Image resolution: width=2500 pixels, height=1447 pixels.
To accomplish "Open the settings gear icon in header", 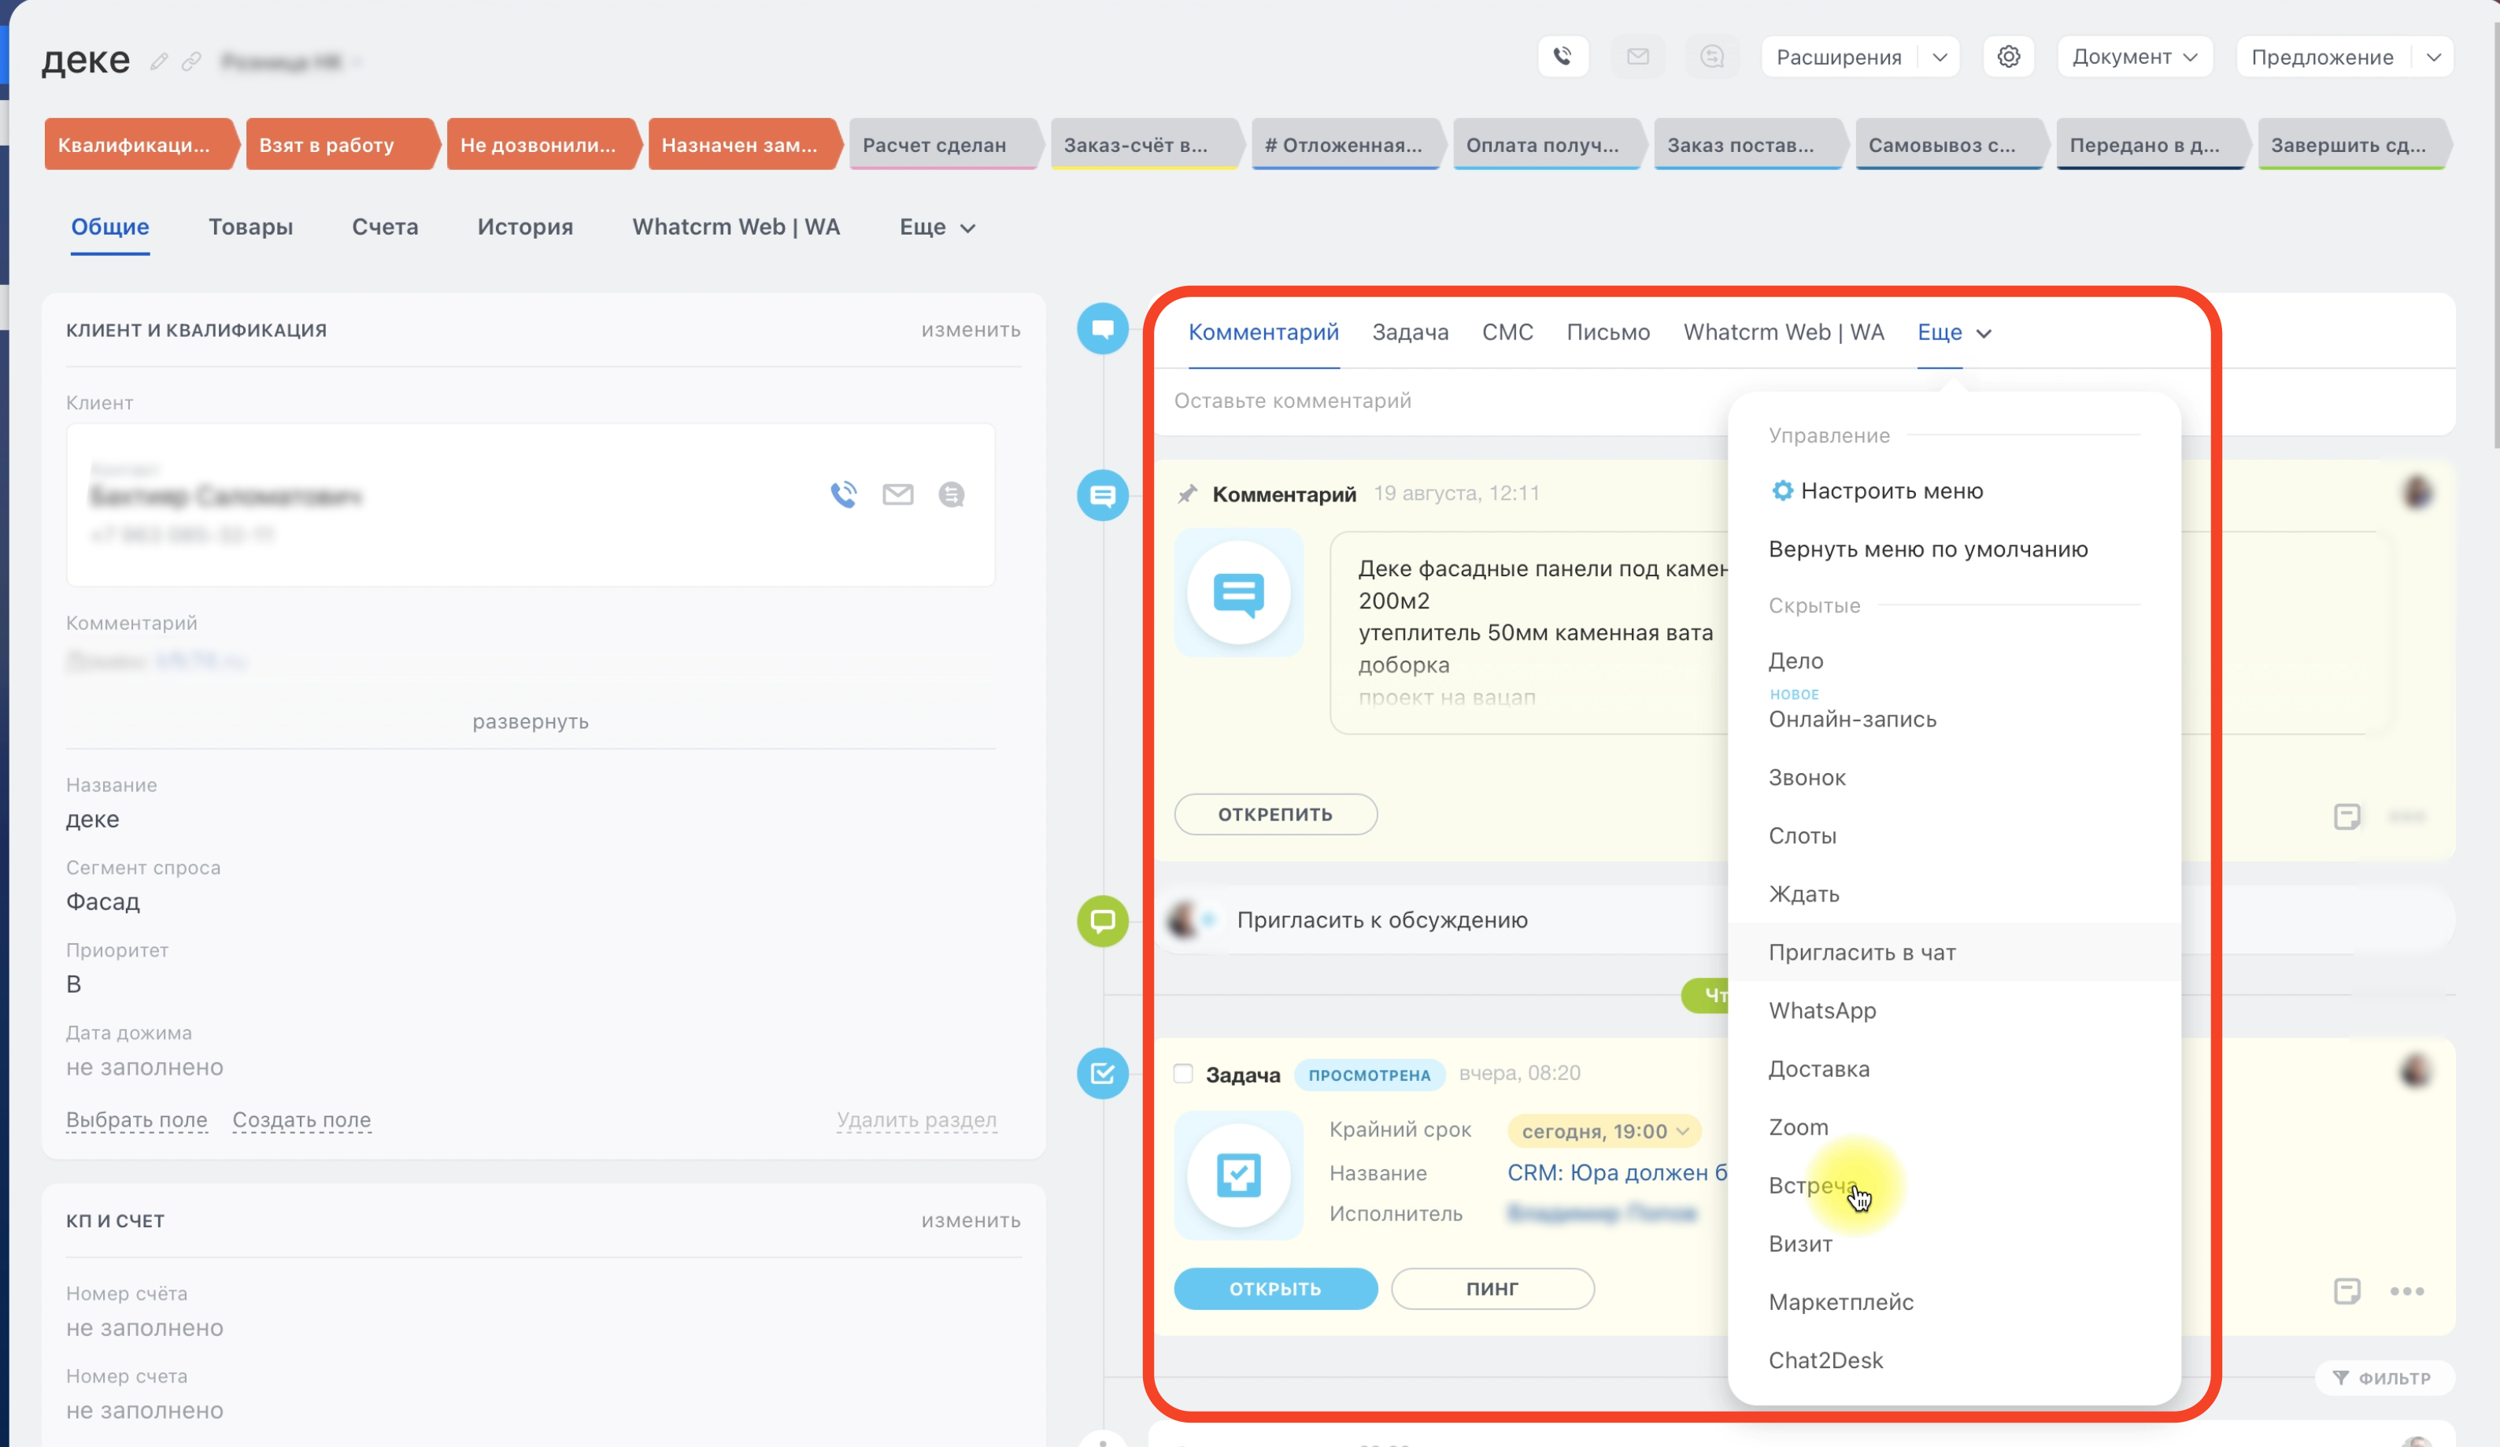I will [x=2008, y=57].
